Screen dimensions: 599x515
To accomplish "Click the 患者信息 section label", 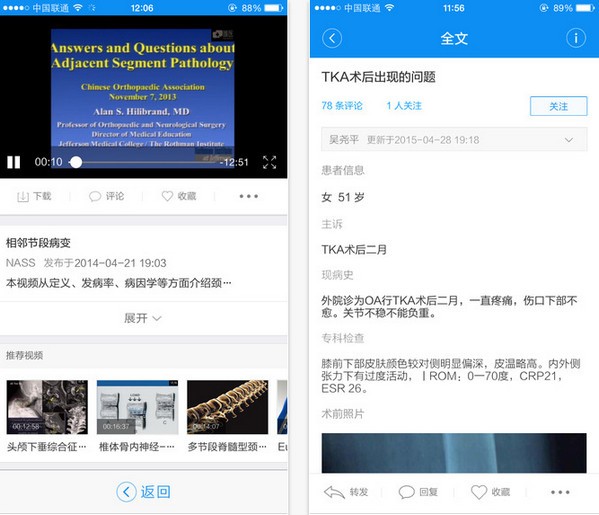I will [343, 170].
